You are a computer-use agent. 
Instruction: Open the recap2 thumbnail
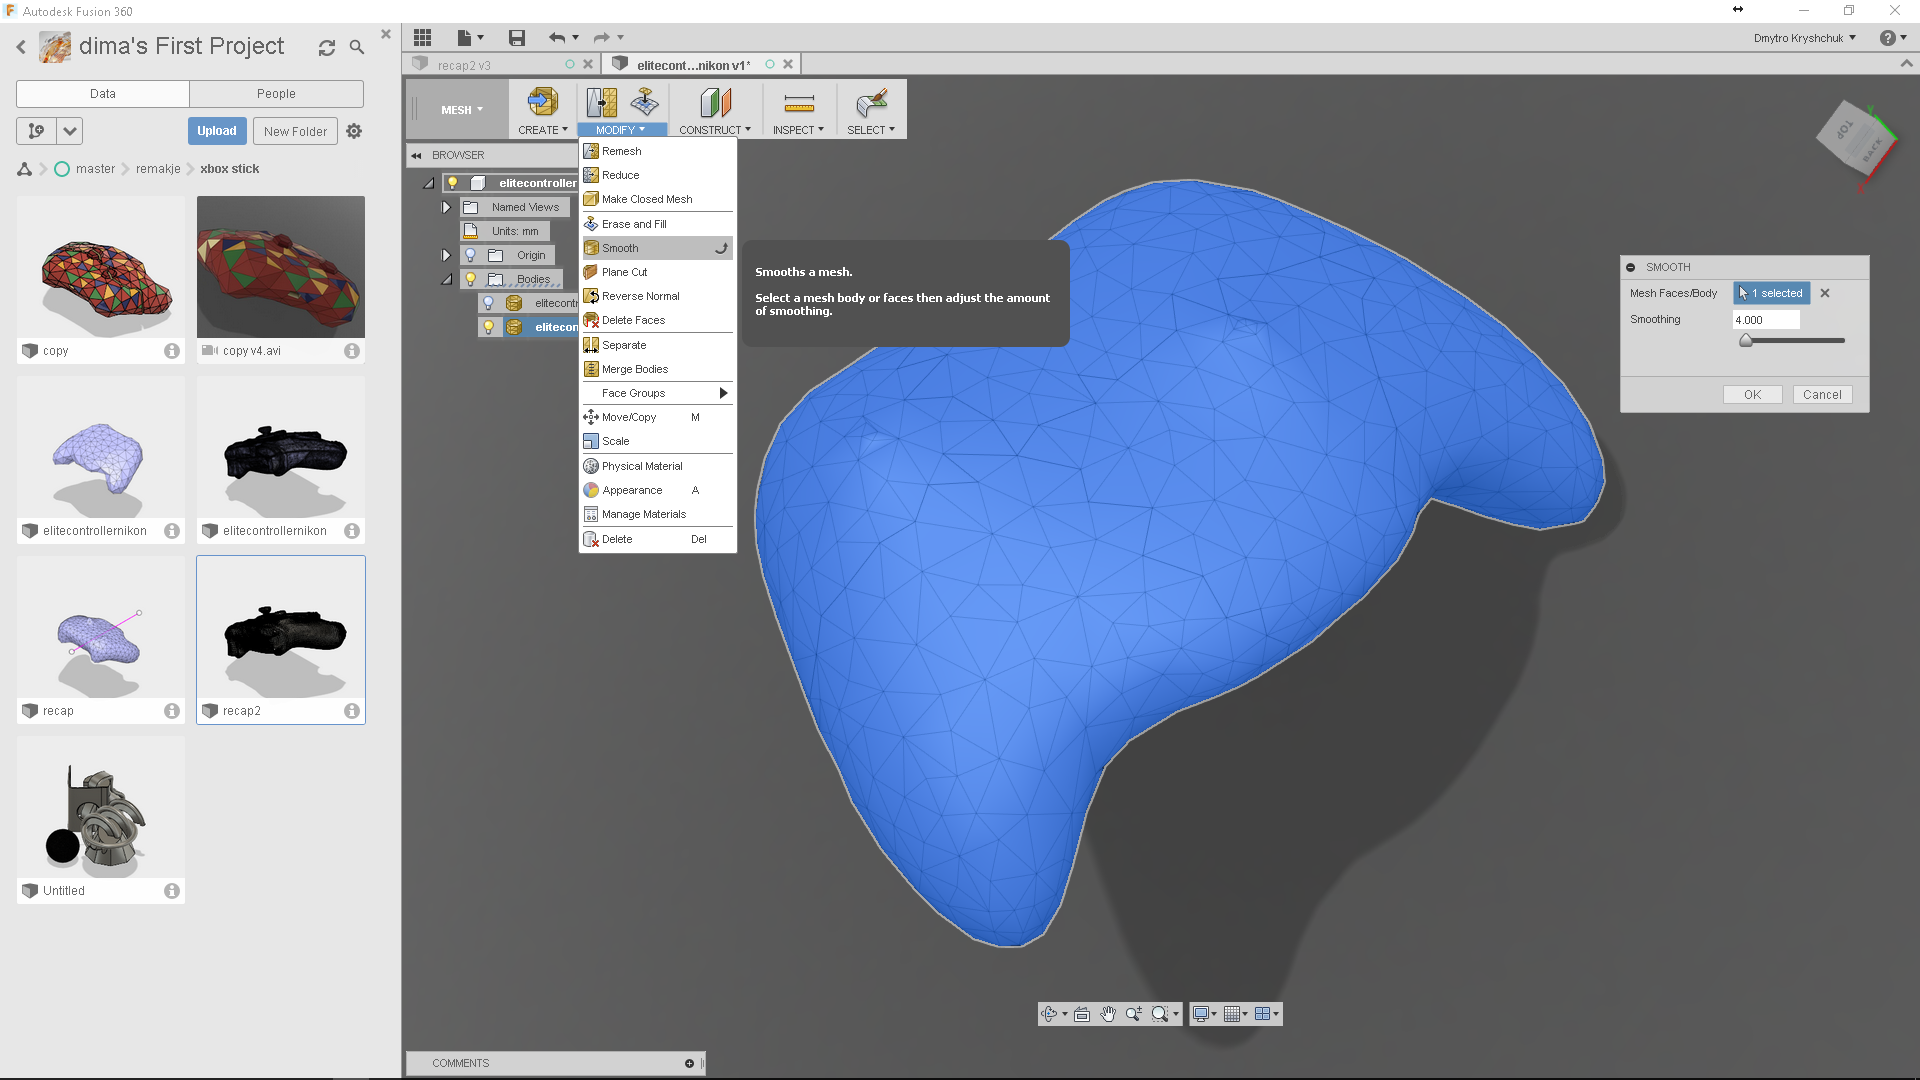pyautogui.click(x=281, y=628)
